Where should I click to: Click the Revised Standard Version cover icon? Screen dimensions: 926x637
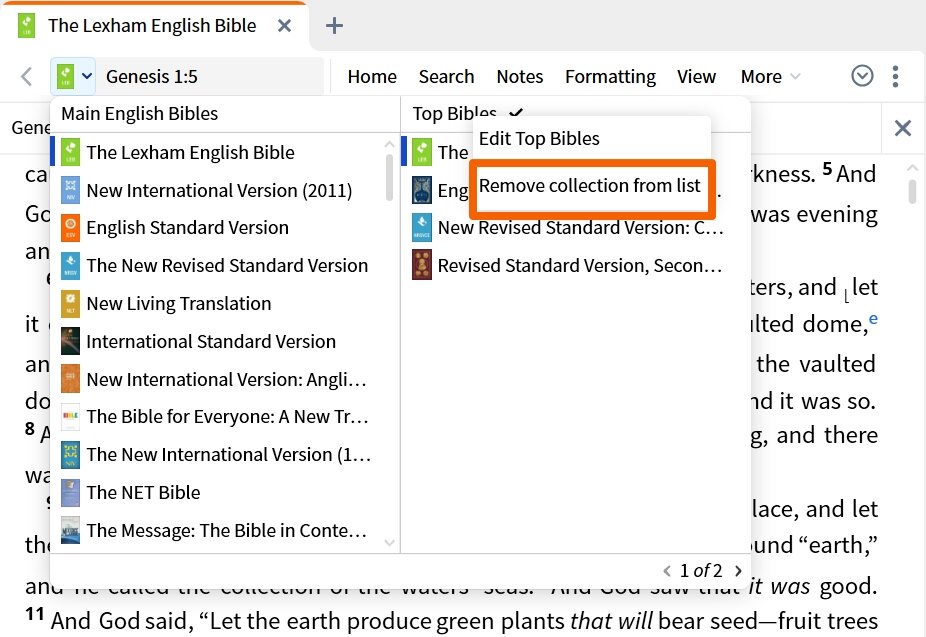[x=422, y=266]
